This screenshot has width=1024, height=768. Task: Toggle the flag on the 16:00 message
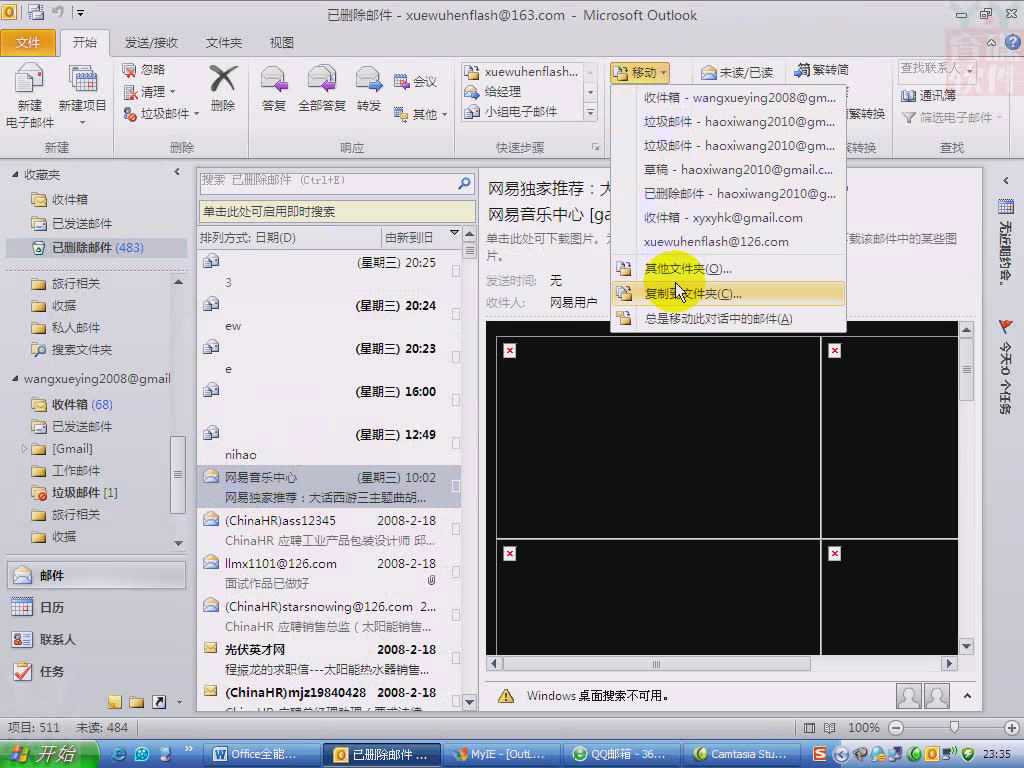(456, 400)
